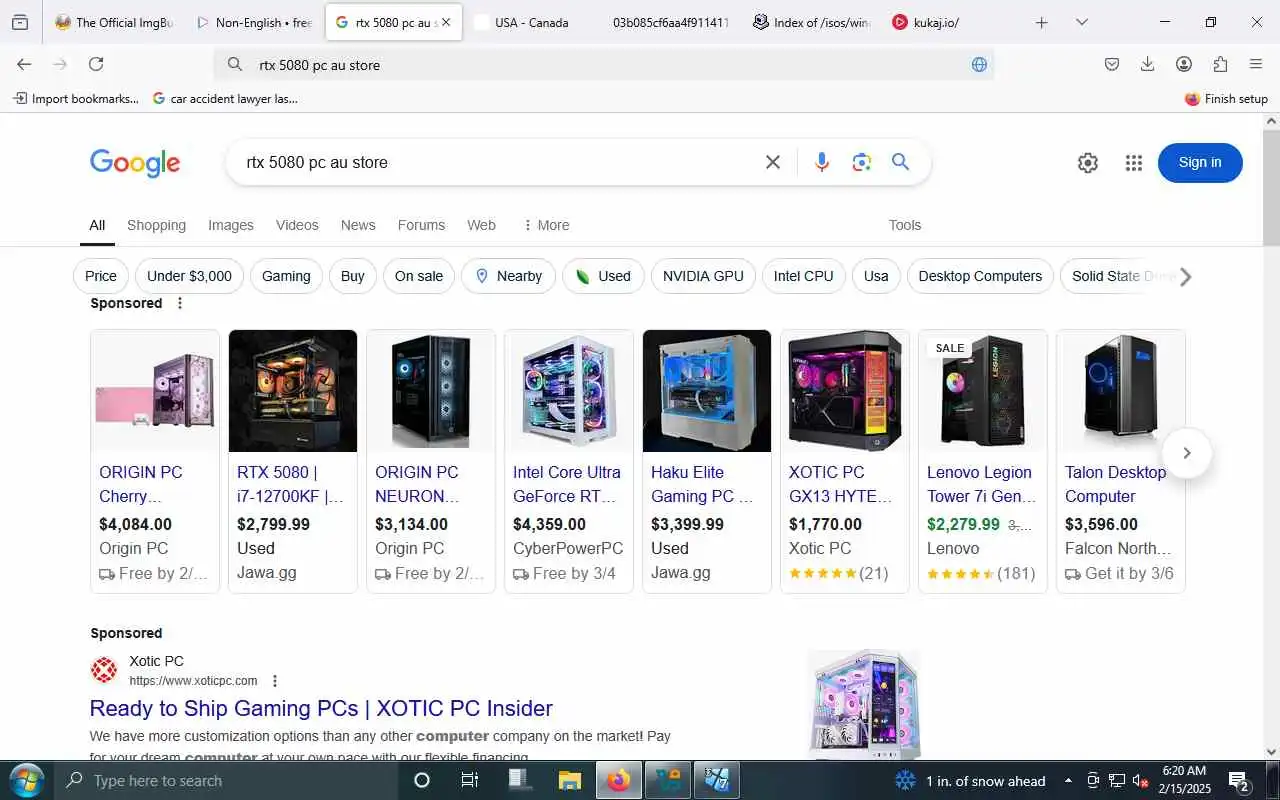Open Pocket save icon in toolbar
Viewport: 1280px width, 800px height.
coord(1112,64)
